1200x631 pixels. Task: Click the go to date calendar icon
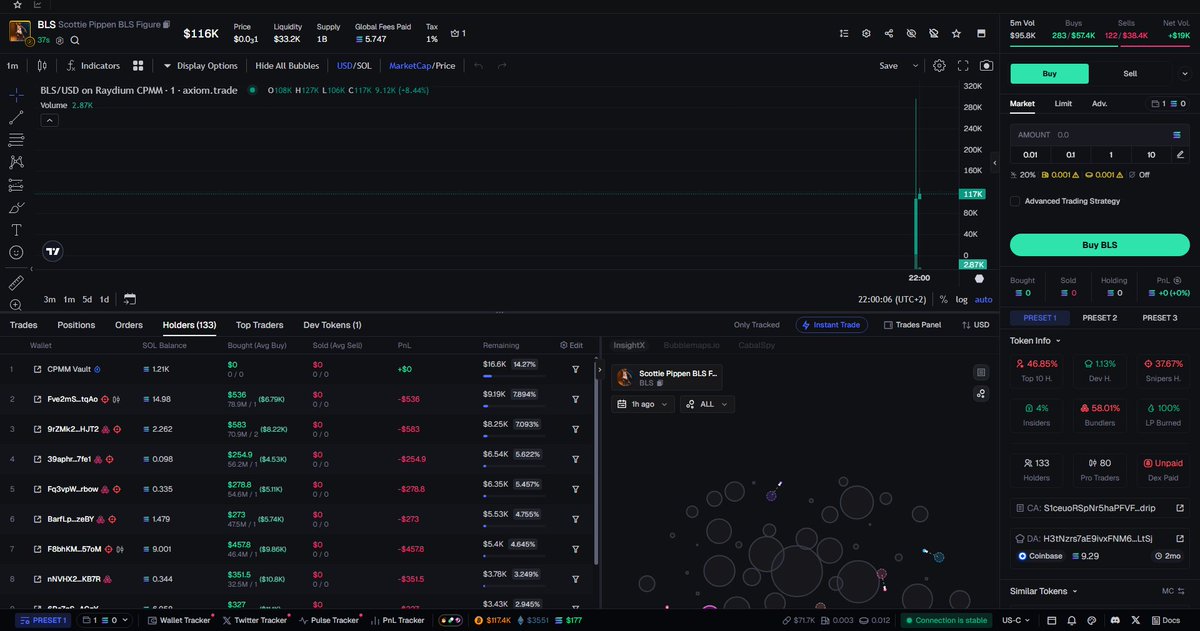(x=130, y=299)
